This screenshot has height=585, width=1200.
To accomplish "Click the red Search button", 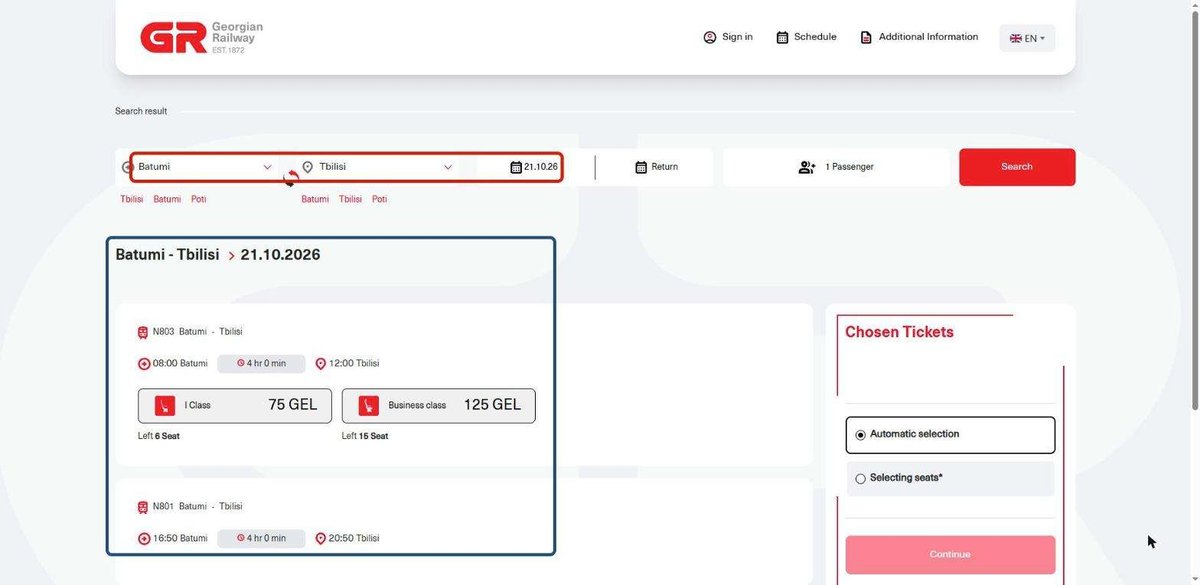I will pos(1017,167).
